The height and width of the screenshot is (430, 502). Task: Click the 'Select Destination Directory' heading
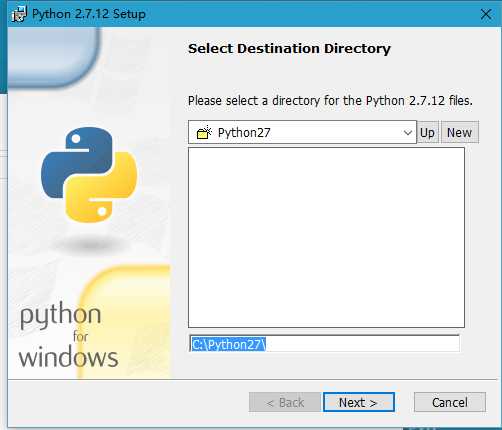289,49
